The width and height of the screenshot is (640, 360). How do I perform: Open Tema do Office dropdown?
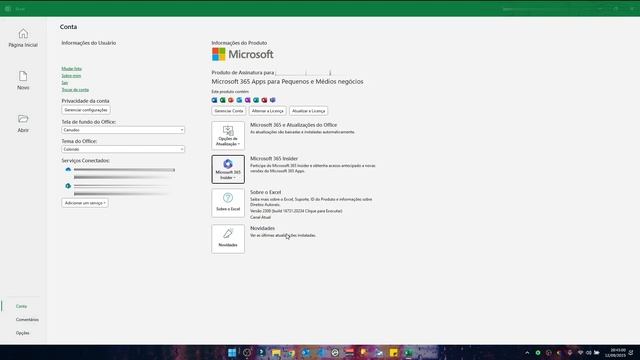123,149
